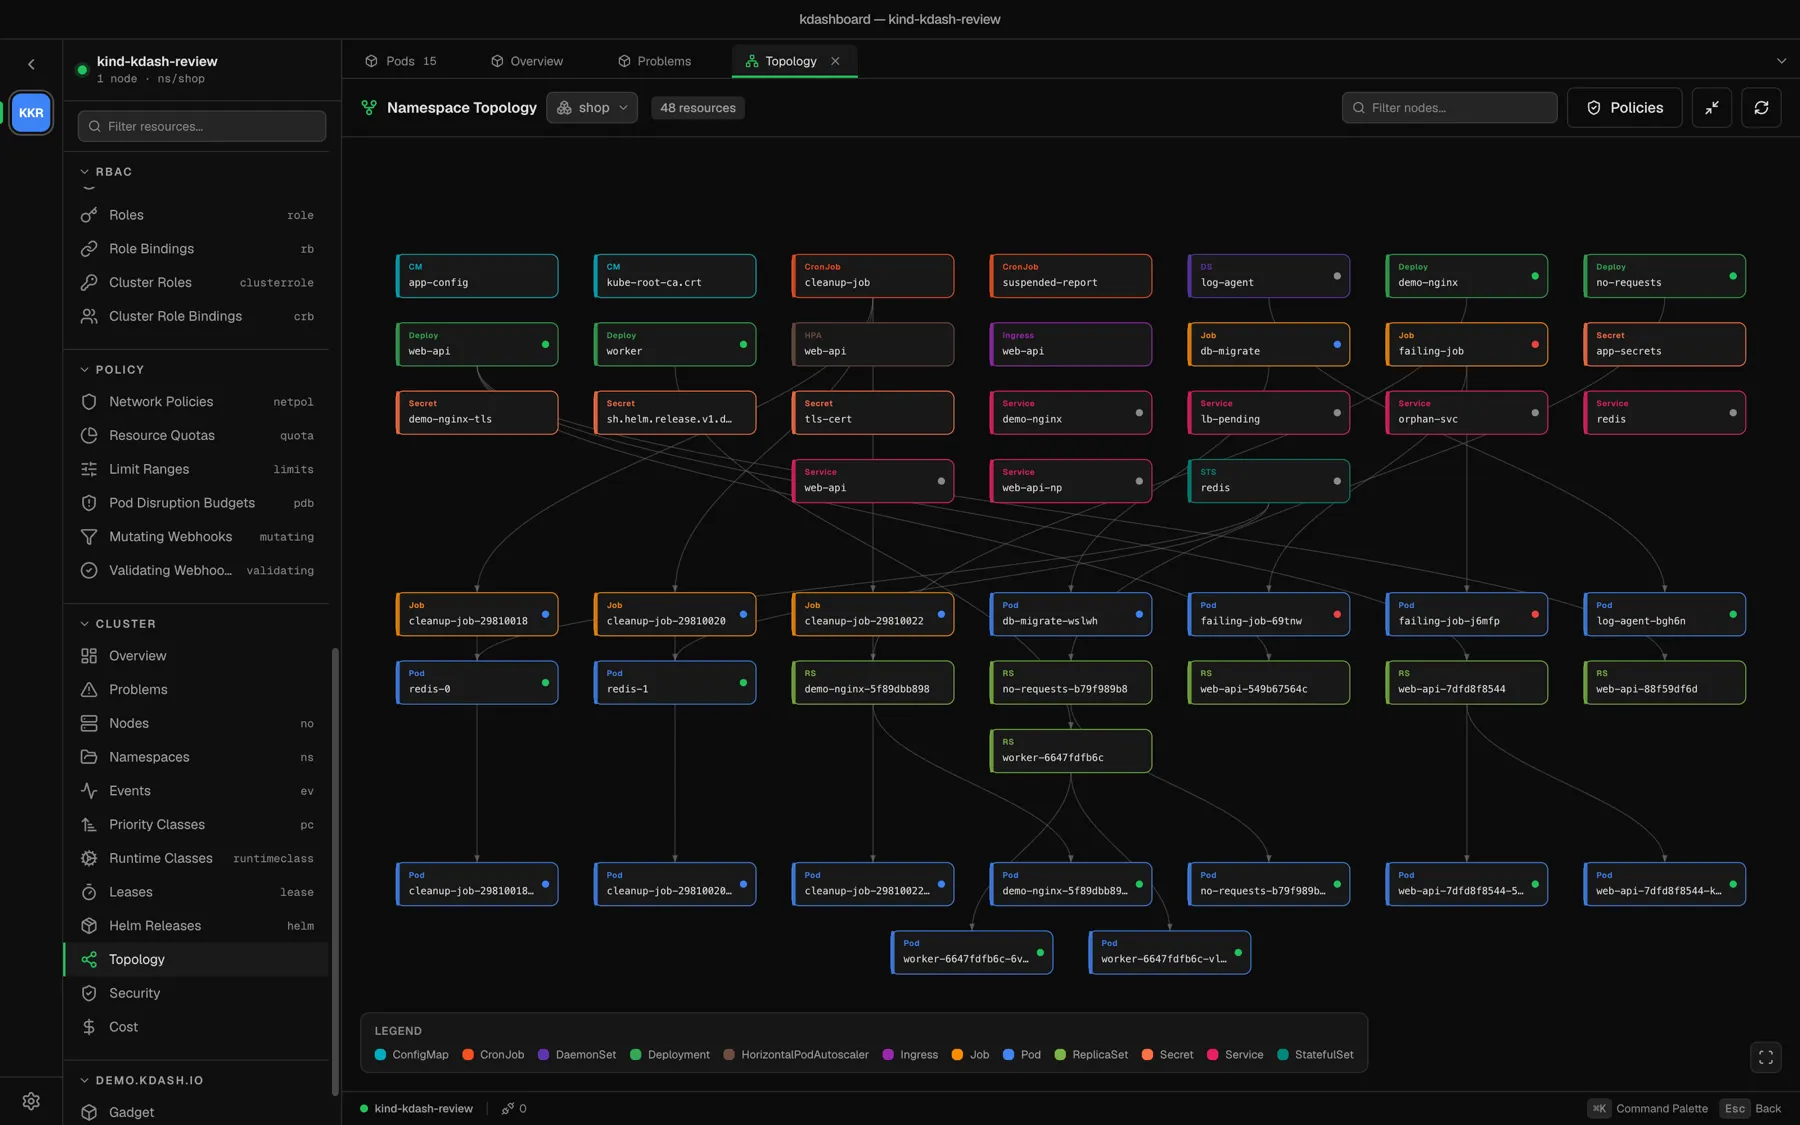The width and height of the screenshot is (1800, 1125).
Task: Switch to the Pods tab
Action: [401, 61]
